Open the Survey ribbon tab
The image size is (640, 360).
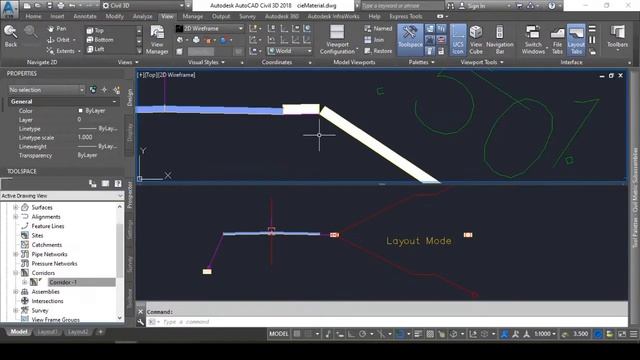tap(247, 17)
